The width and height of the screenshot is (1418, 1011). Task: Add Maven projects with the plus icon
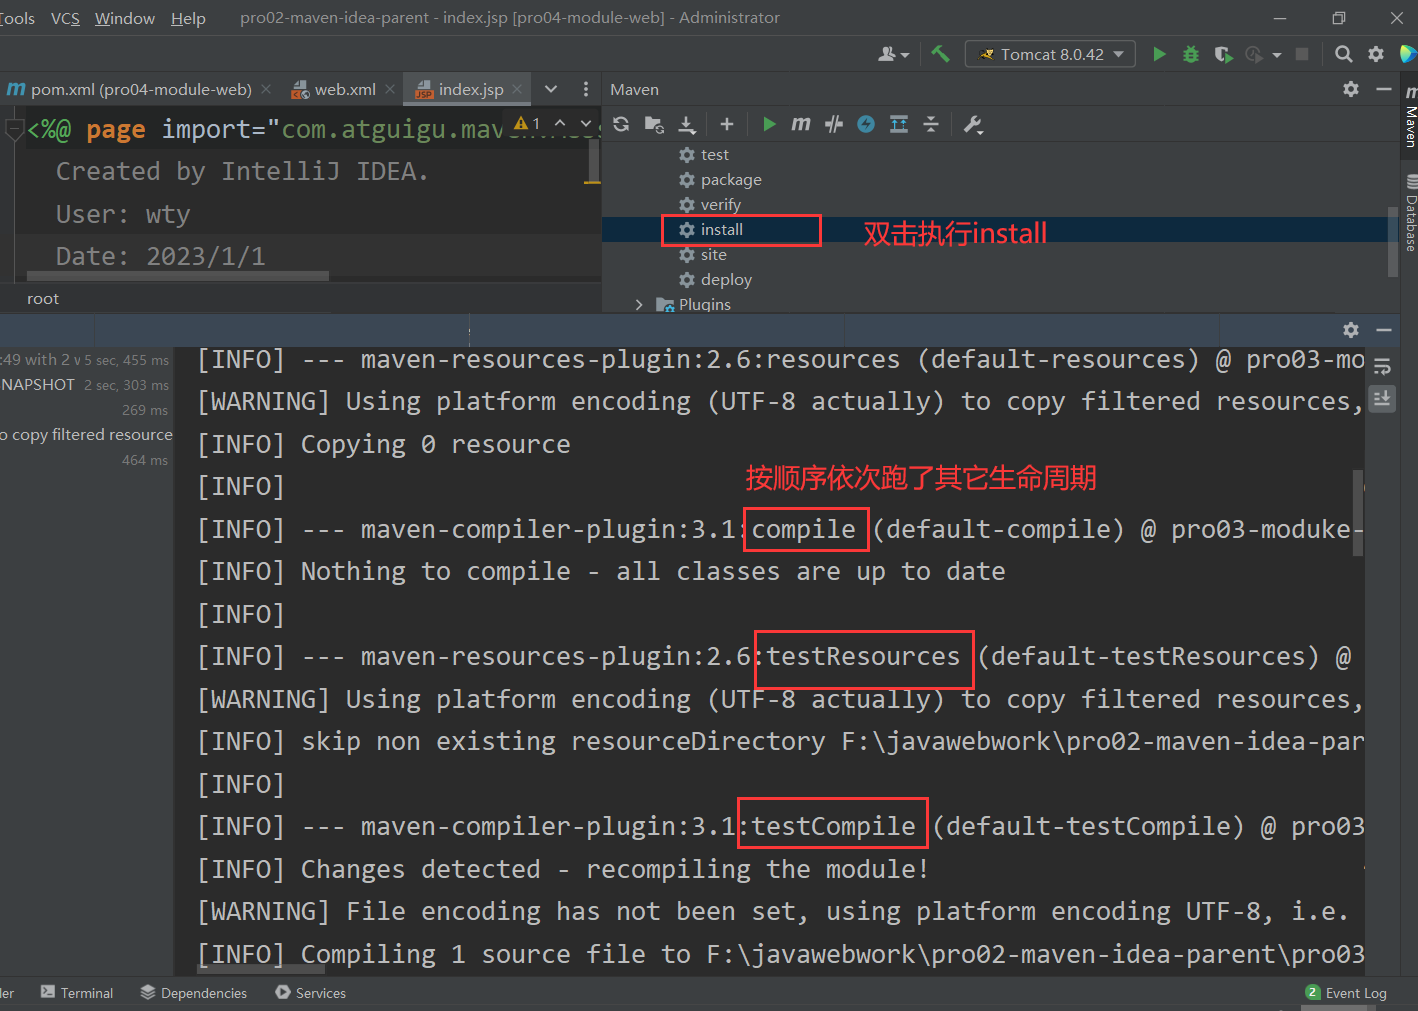[x=727, y=124]
